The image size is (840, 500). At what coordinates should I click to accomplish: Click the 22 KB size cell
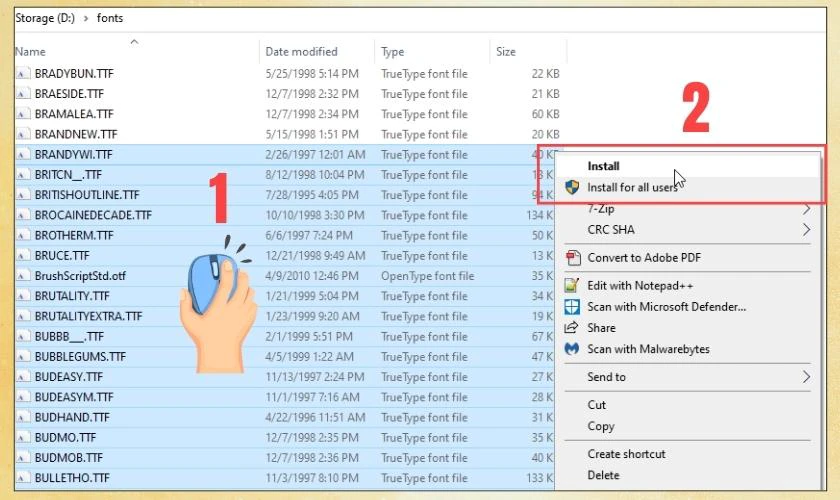545,73
